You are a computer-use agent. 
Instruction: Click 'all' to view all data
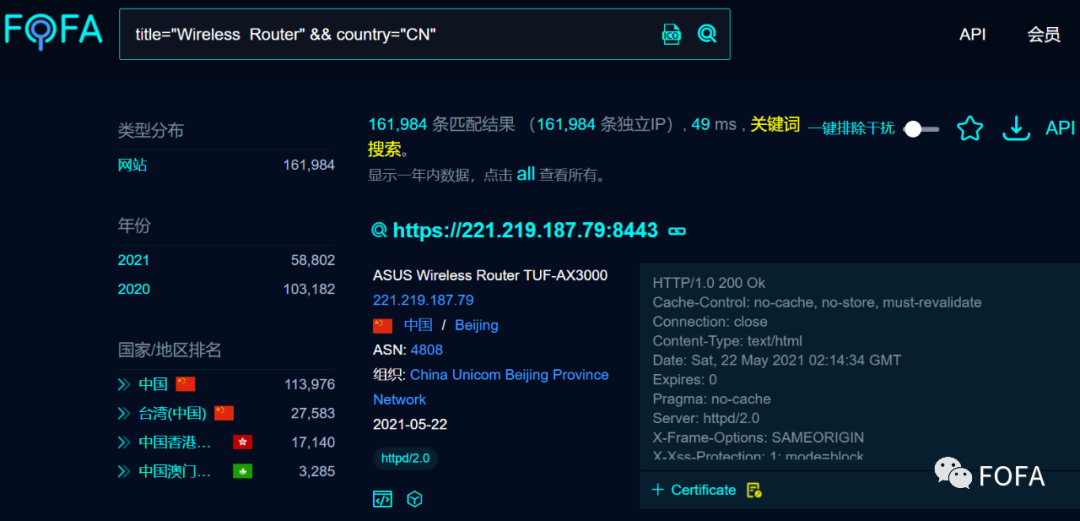coord(526,174)
